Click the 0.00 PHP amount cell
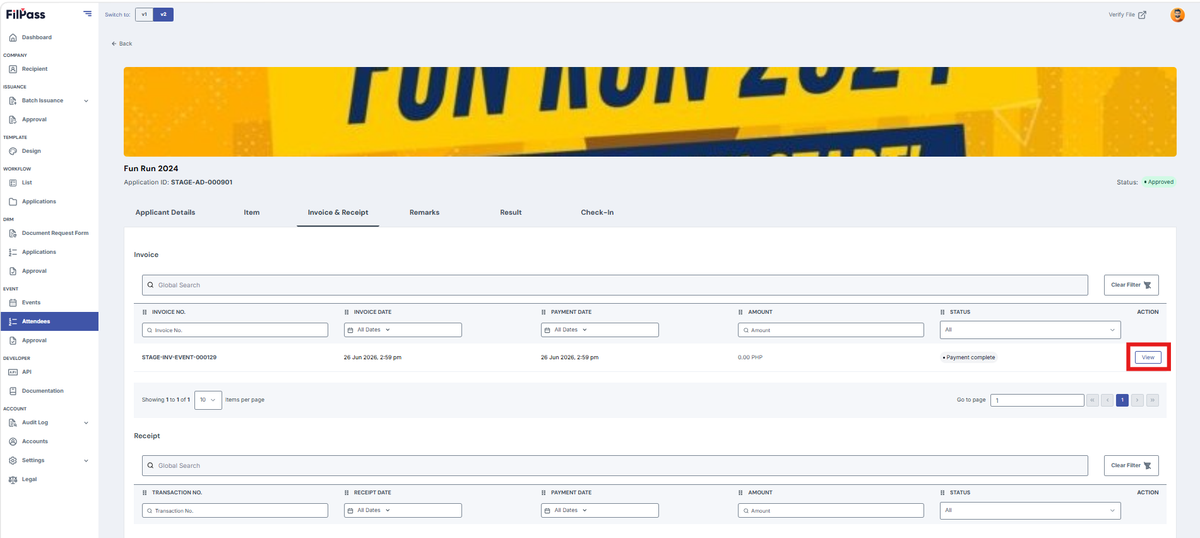1200x538 pixels. pyautogui.click(x=750, y=357)
